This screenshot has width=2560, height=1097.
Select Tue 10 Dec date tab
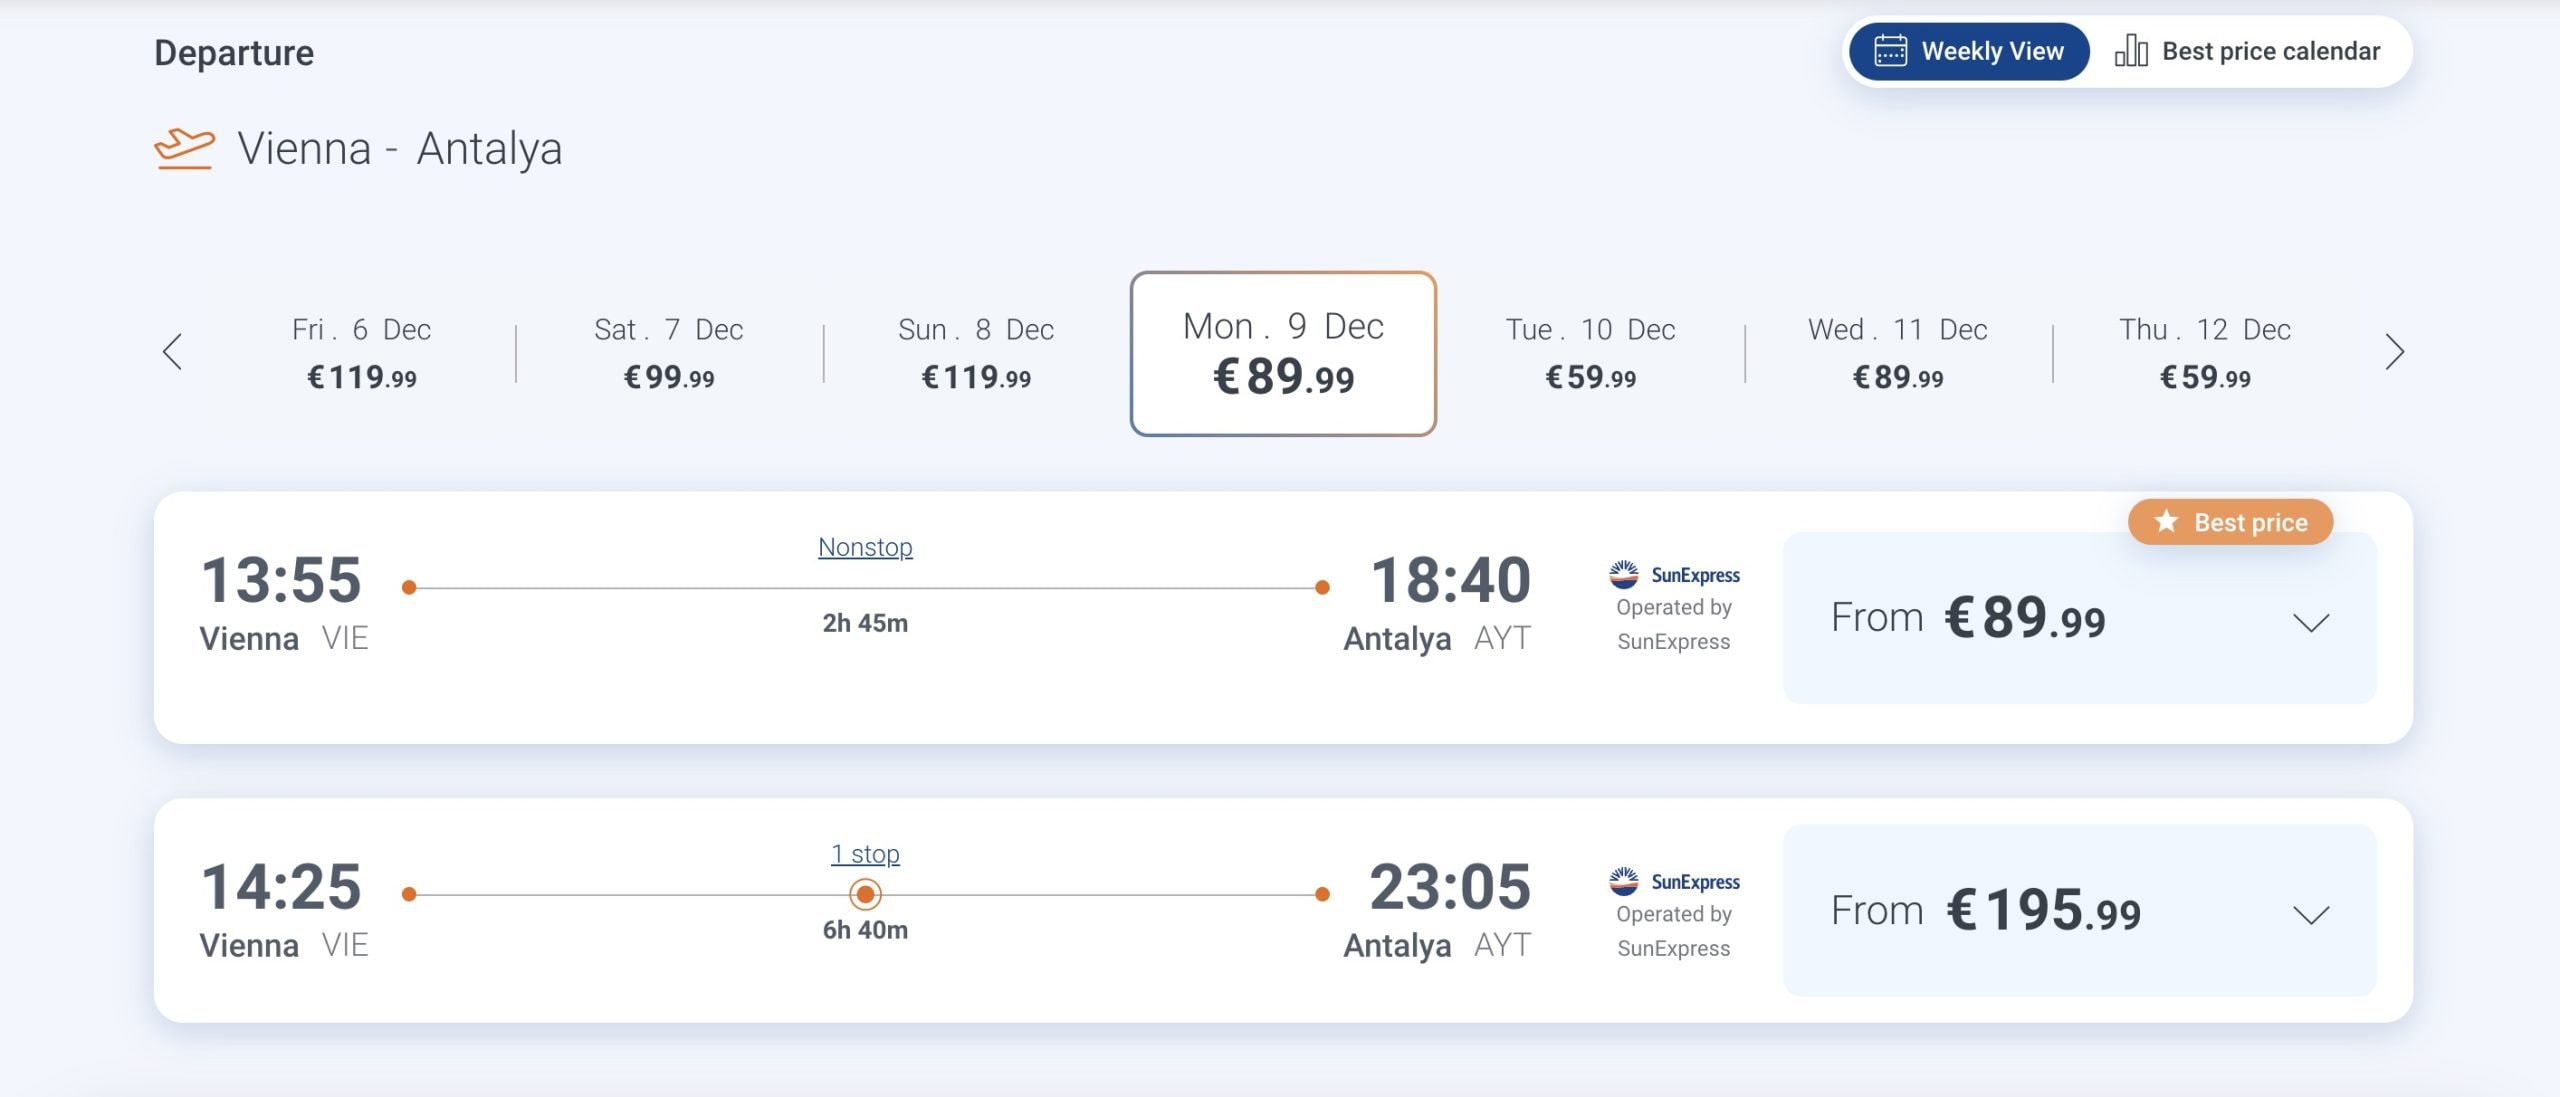1590,352
